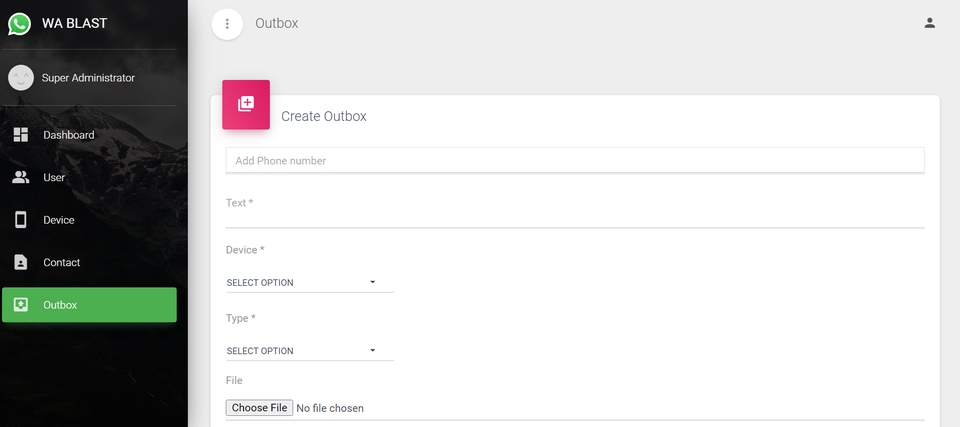This screenshot has height=427, width=960.
Task: Click the Super Administrator avatar
Action: [21, 78]
